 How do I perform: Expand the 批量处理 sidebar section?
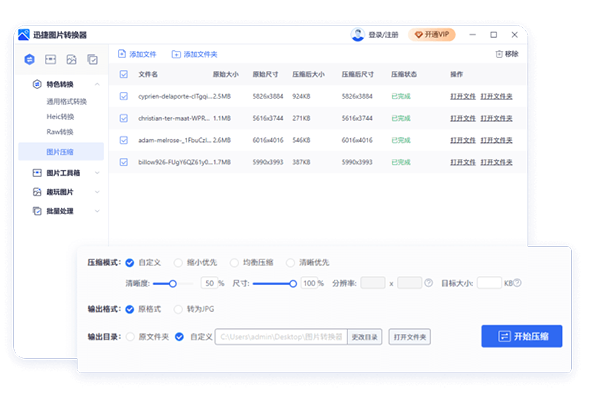[x=97, y=211]
